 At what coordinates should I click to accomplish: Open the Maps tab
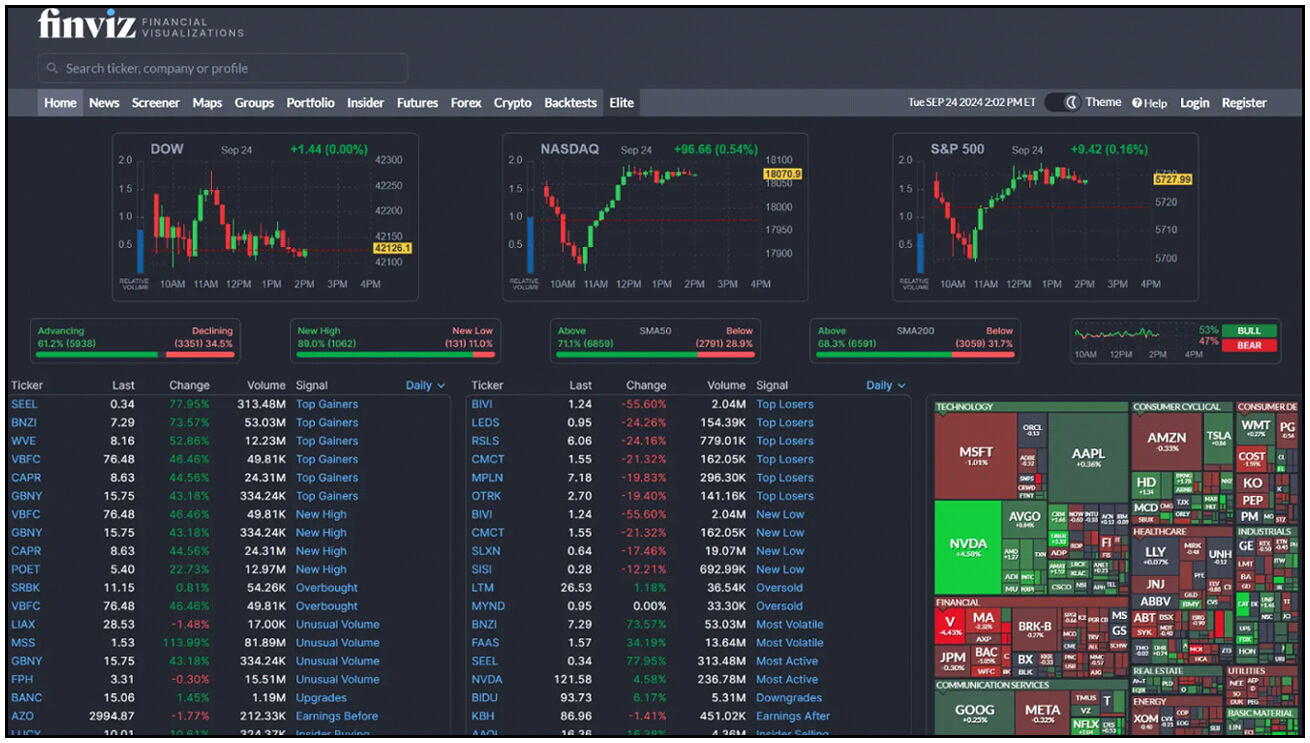click(207, 103)
